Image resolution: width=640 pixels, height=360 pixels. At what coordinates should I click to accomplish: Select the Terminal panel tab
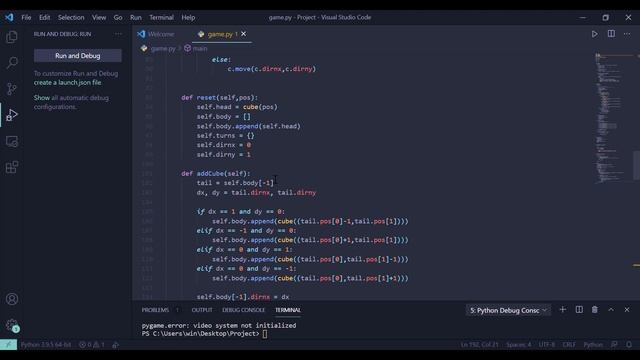click(288, 310)
